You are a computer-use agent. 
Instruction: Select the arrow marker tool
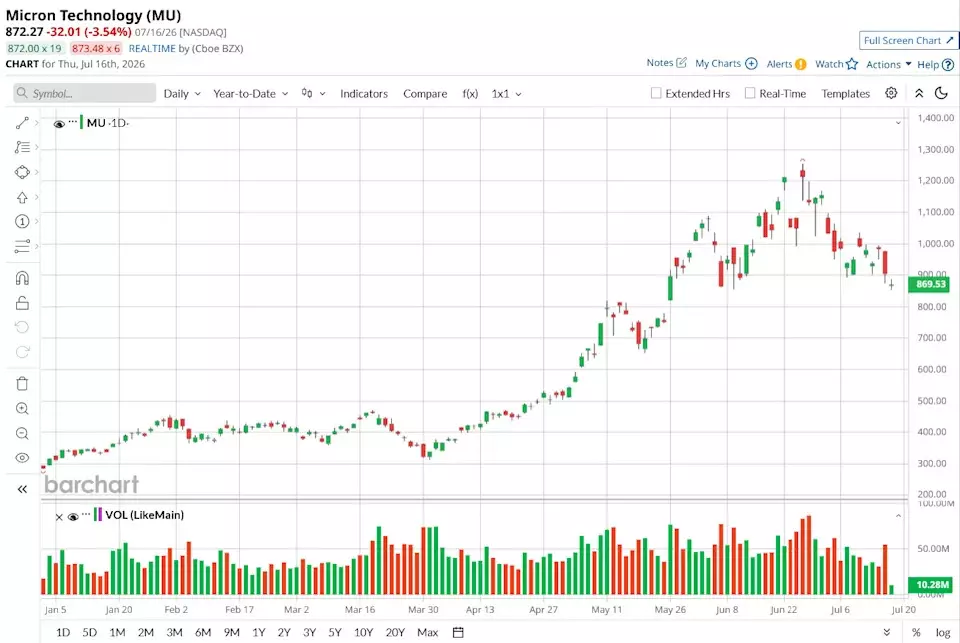coord(22,197)
